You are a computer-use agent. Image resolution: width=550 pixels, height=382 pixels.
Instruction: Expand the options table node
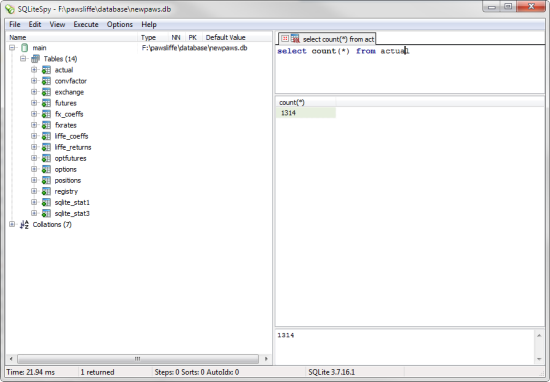pyautogui.click(x=34, y=169)
